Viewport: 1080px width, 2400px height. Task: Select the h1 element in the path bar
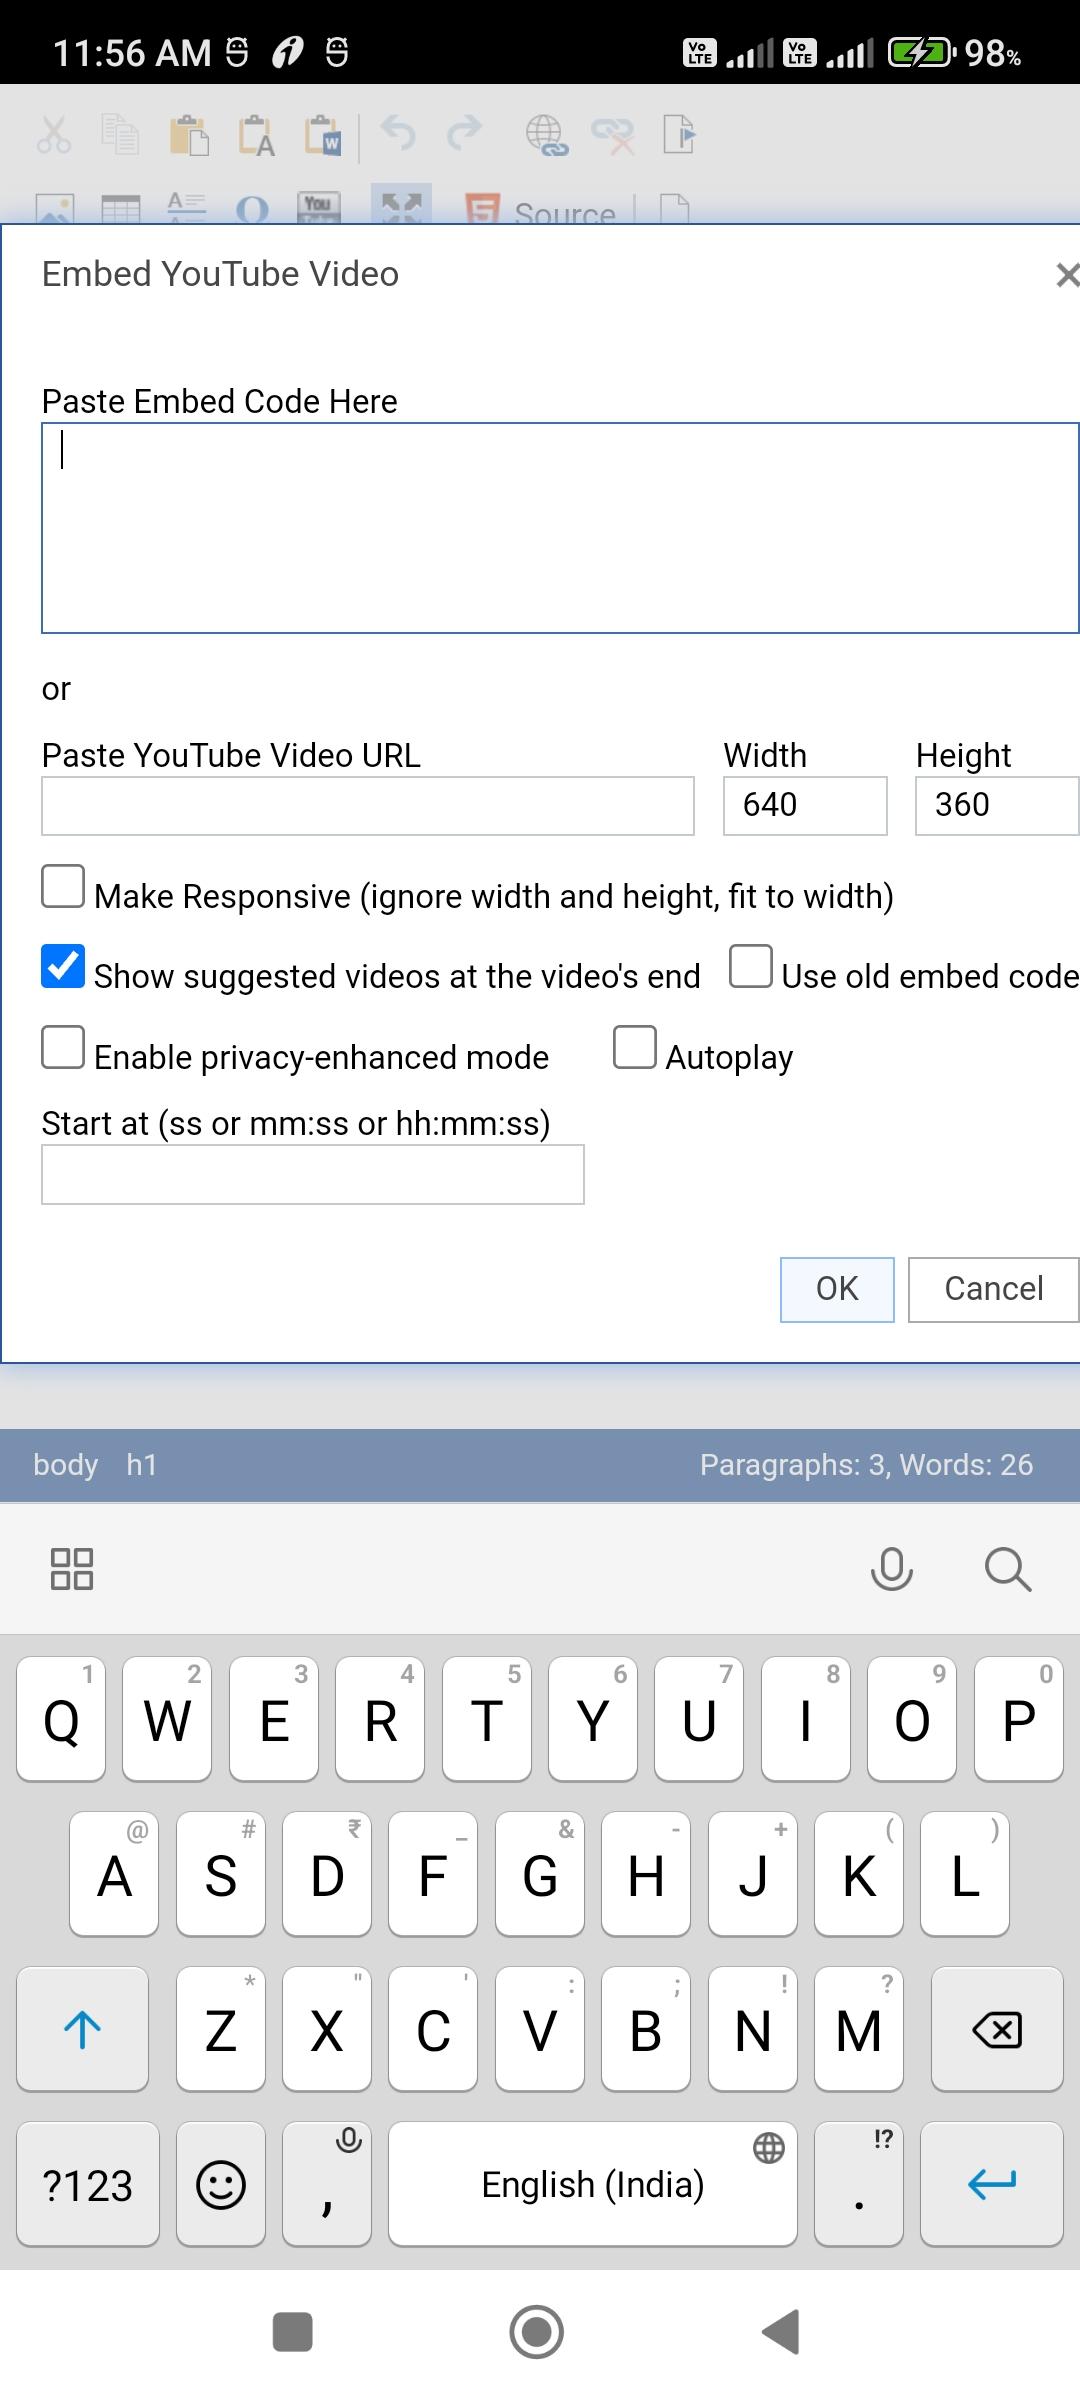pos(141,1465)
